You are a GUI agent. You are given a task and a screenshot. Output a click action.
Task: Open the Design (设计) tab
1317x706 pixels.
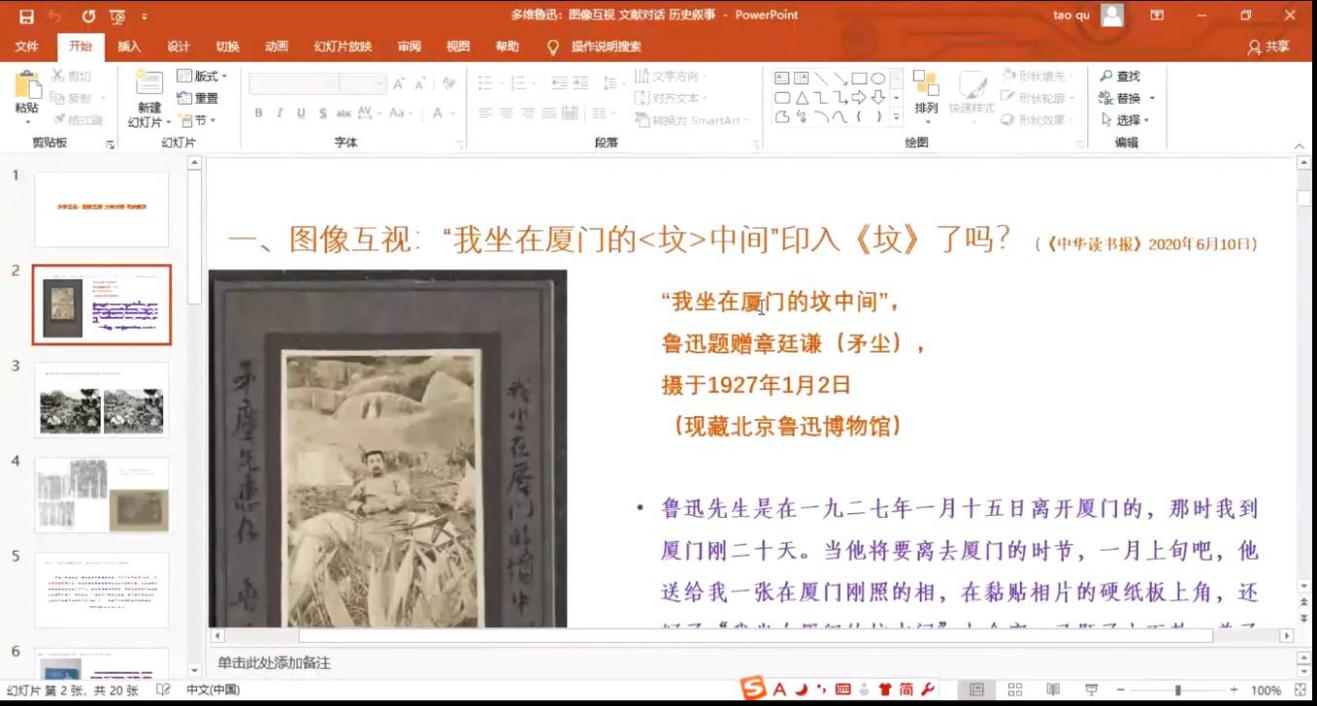point(178,47)
